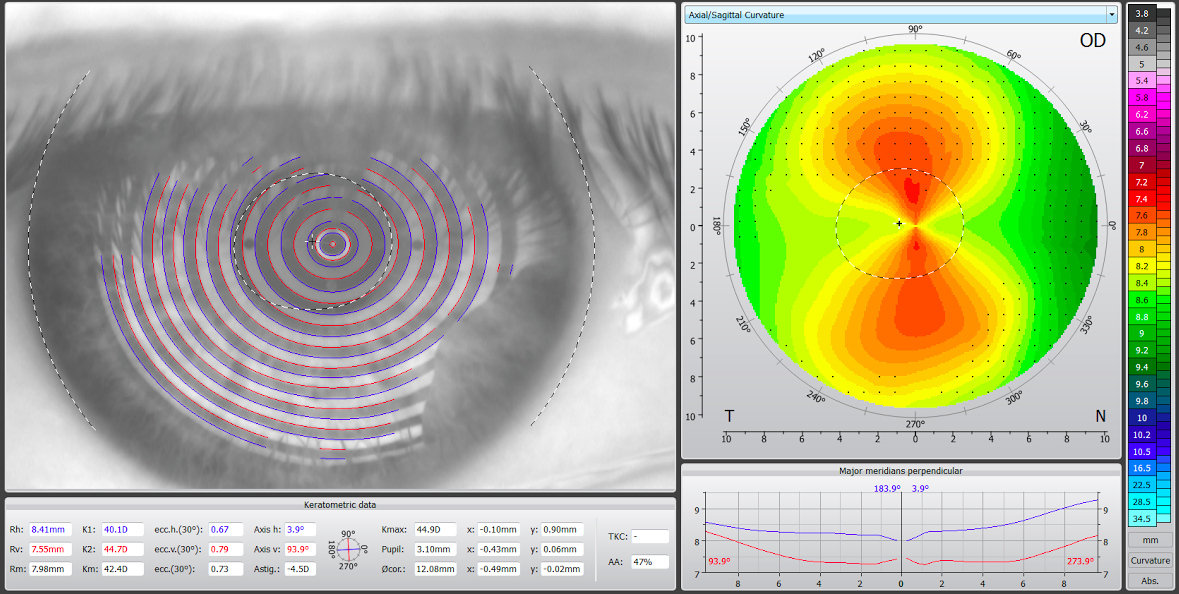
Task: Click the Pupil y value 0.06mm
Action: (x=561, y=549)
